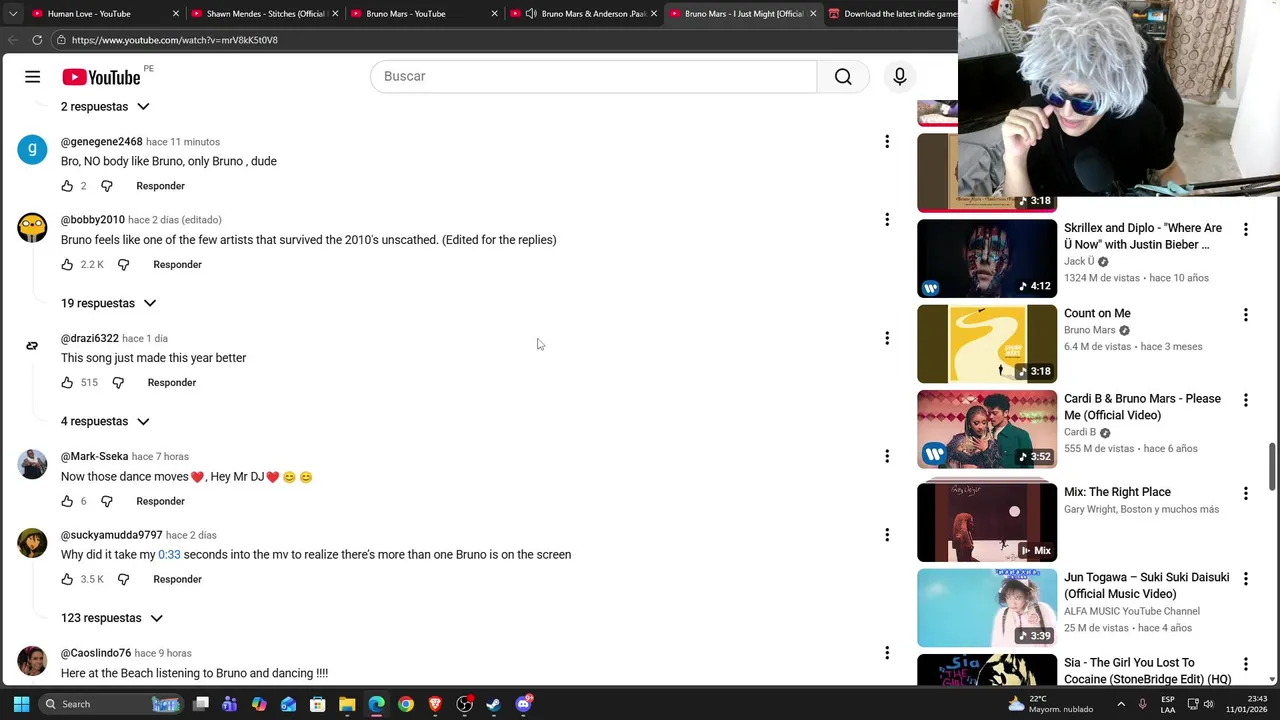Open Brave browser from the taskbar
1280x720 pixels.
pyautogui.click(x=435, y=704)
